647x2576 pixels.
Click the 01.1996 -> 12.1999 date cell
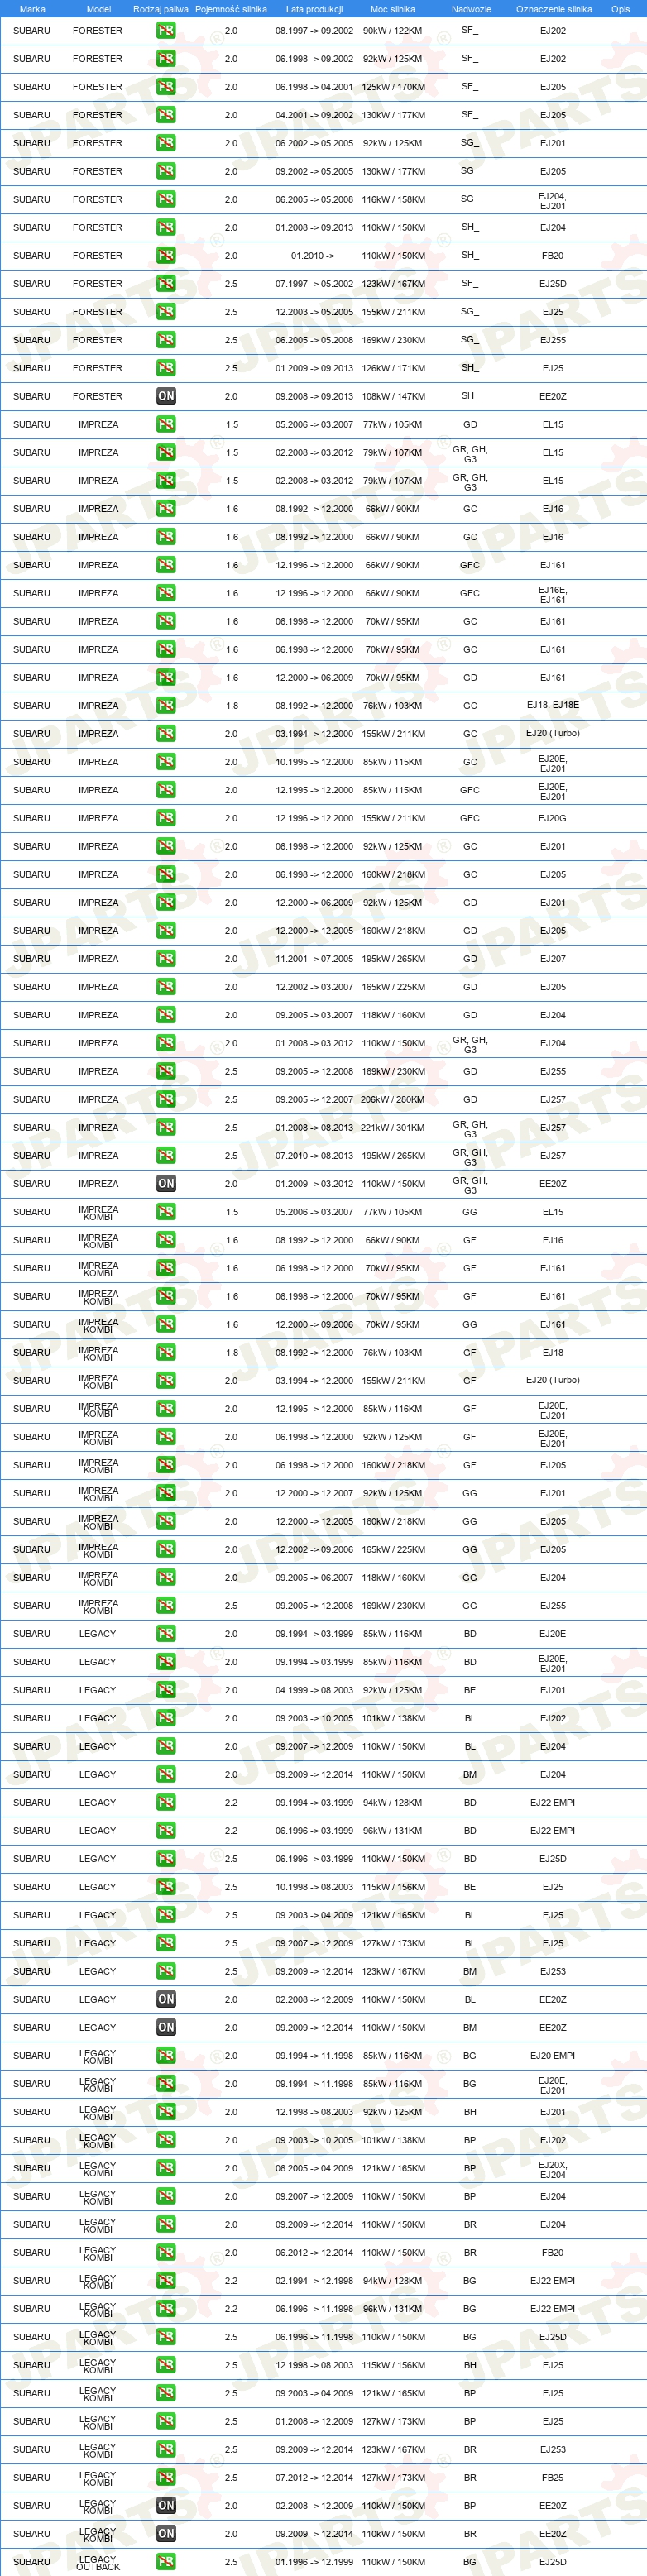[314, 2561]
